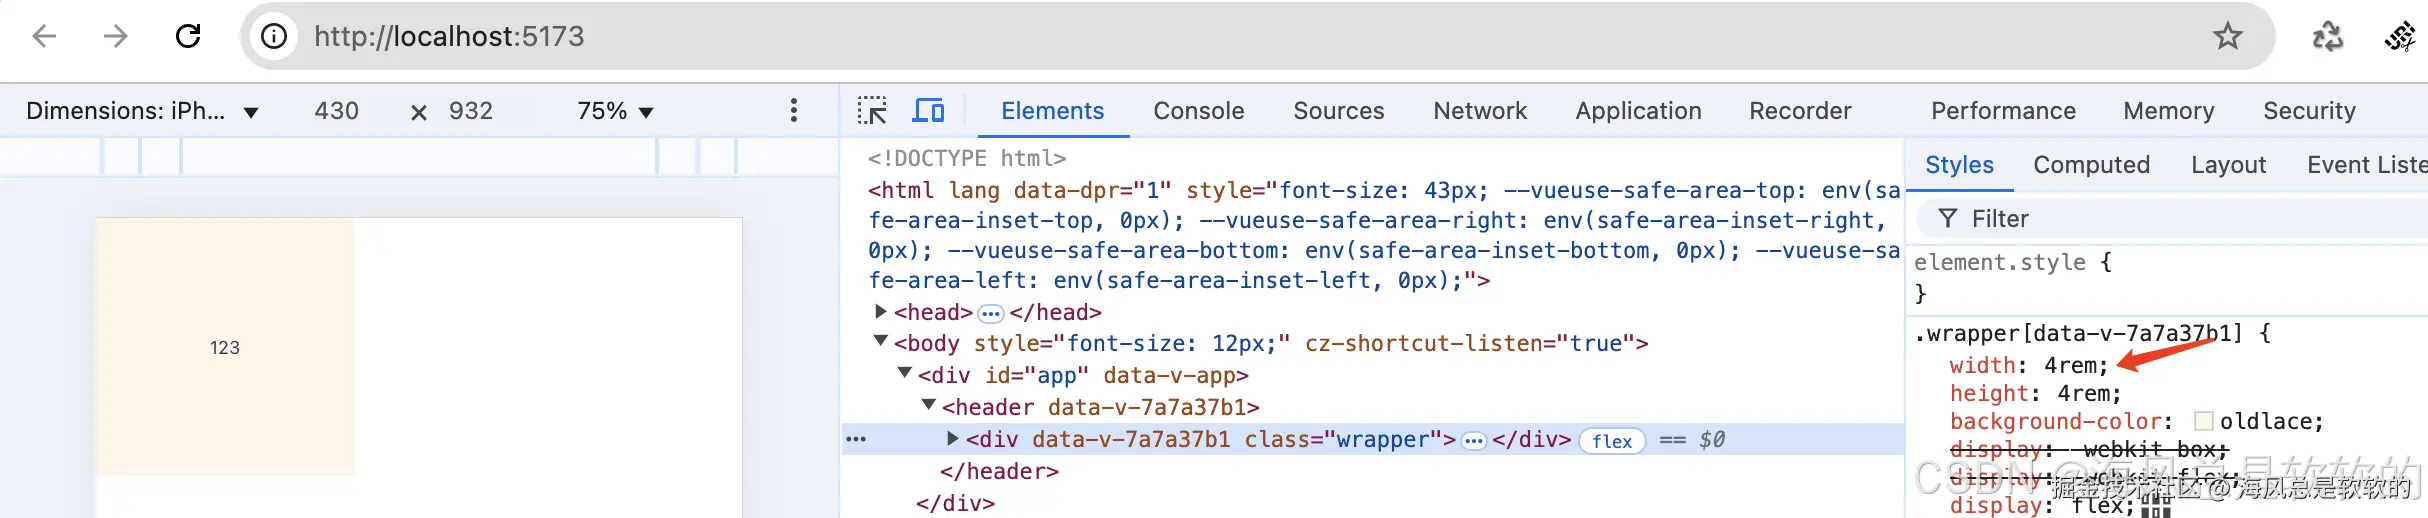Expand the collapsed head element ellipsis
The height and width of the screenshot is (518, 2428).
pyautogui.click(x=990, y=314)
